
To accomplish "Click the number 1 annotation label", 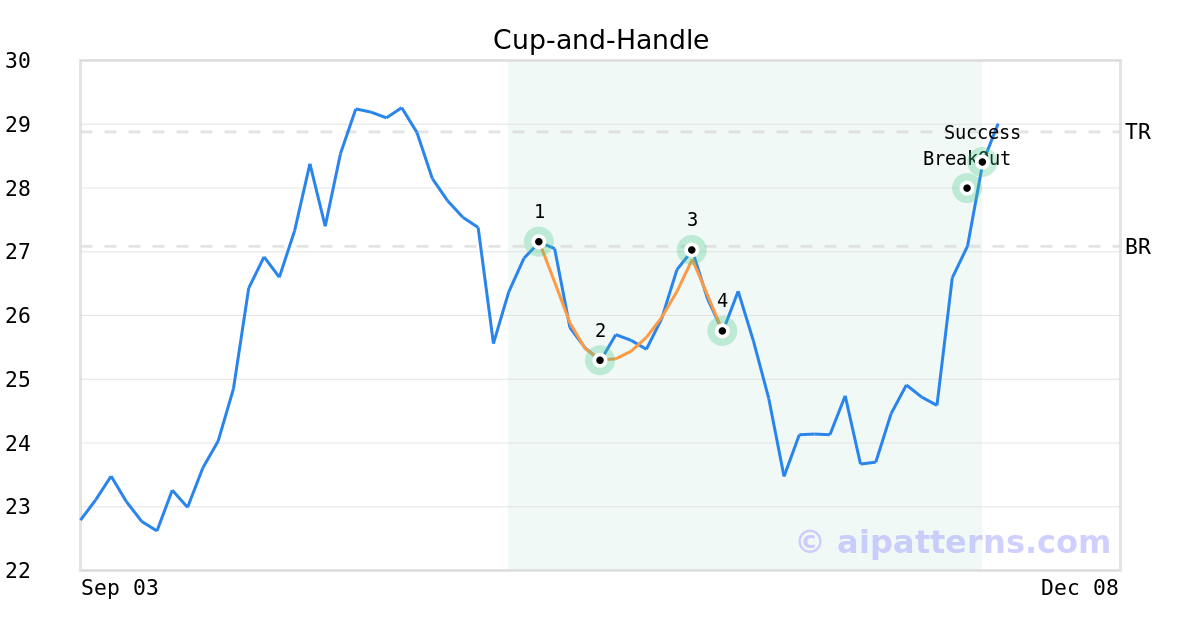I will pos(539,212).
